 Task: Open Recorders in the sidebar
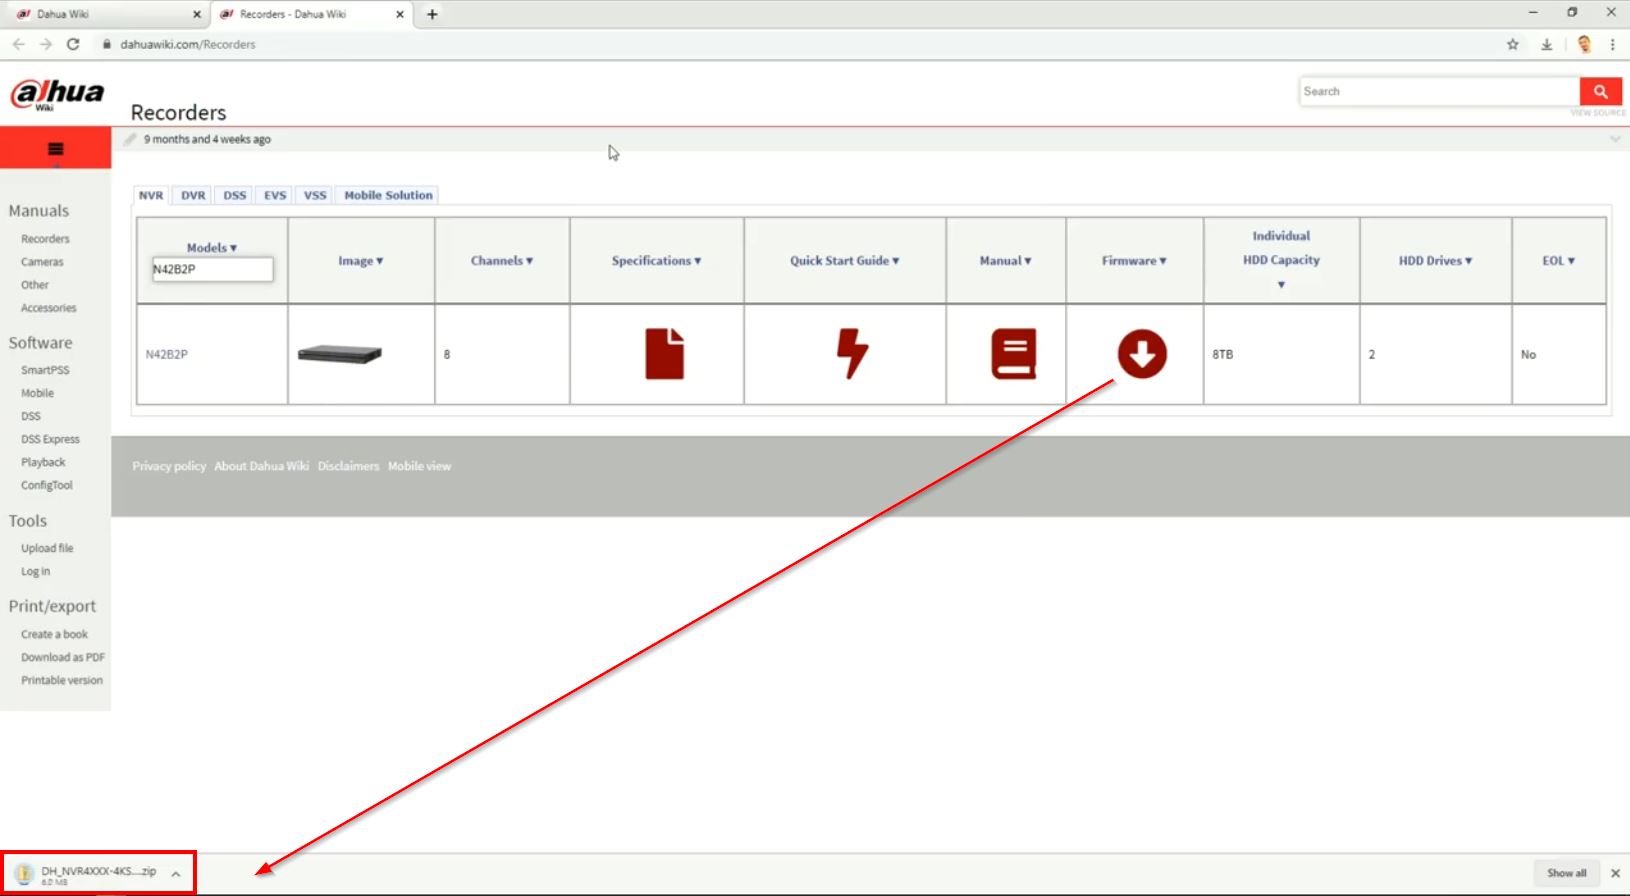pyautogui.click(x=46, y=239)
